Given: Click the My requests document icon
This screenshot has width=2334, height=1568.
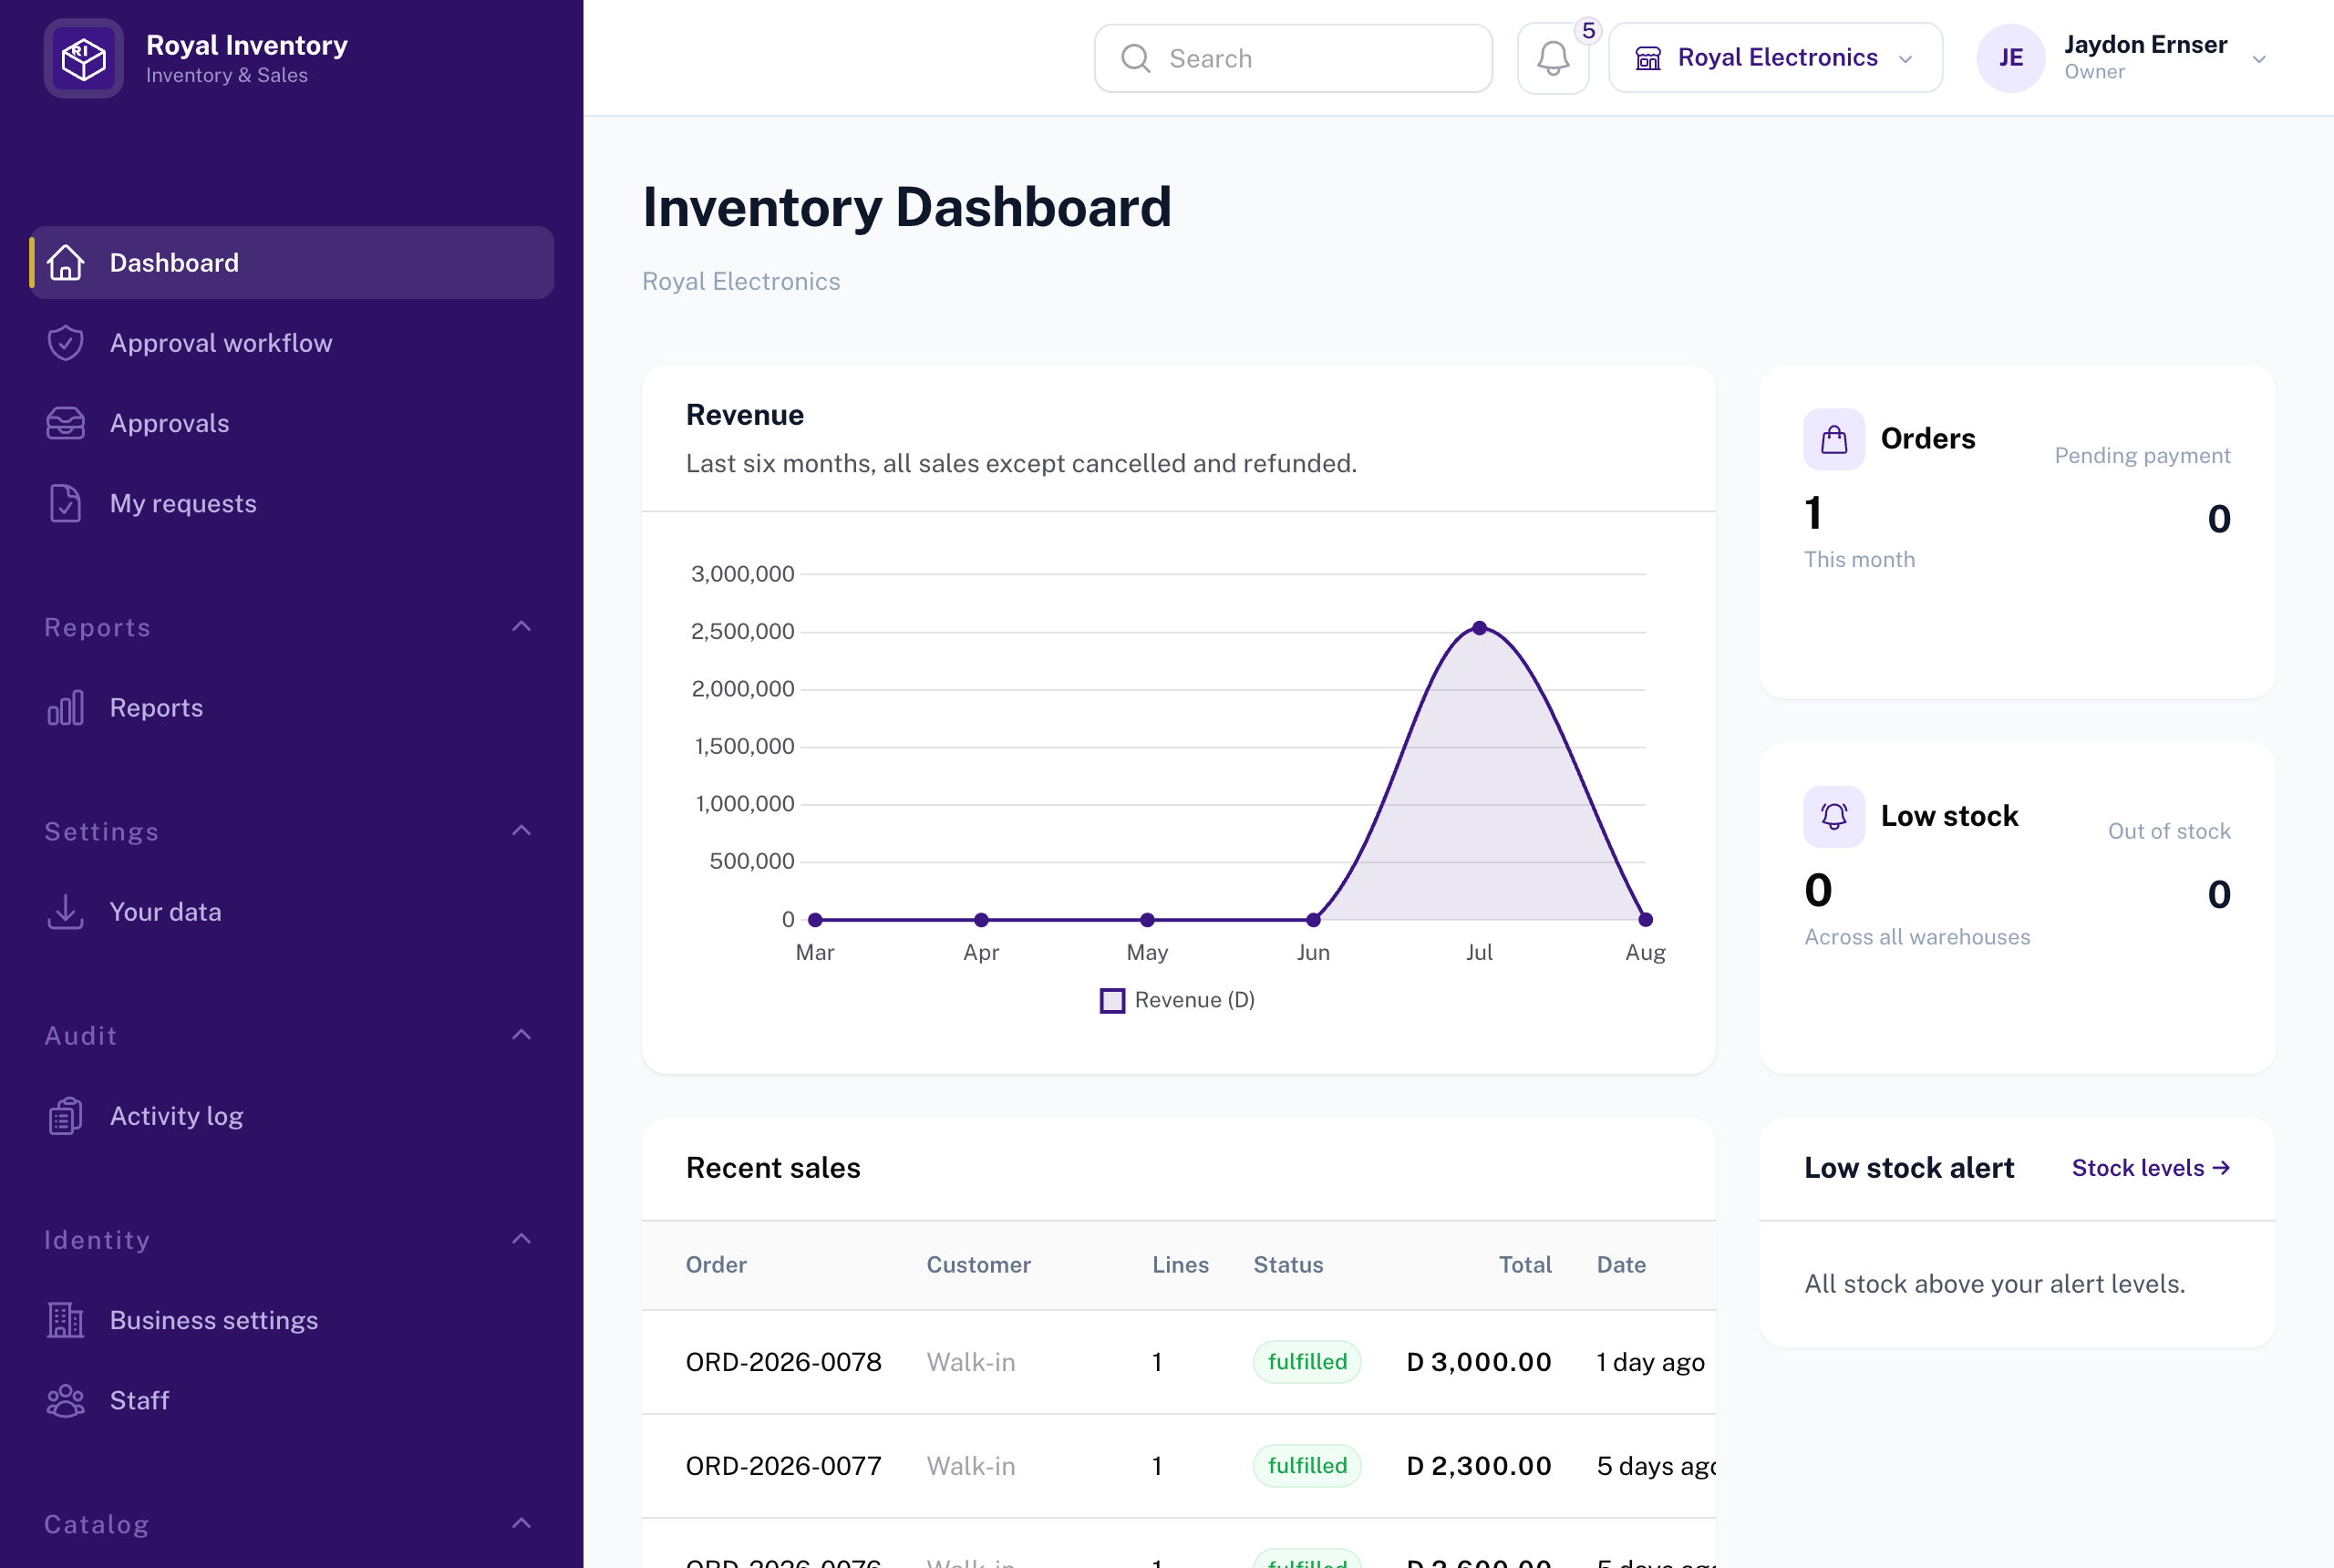Looking at the screenshot, I should [66, 503].
